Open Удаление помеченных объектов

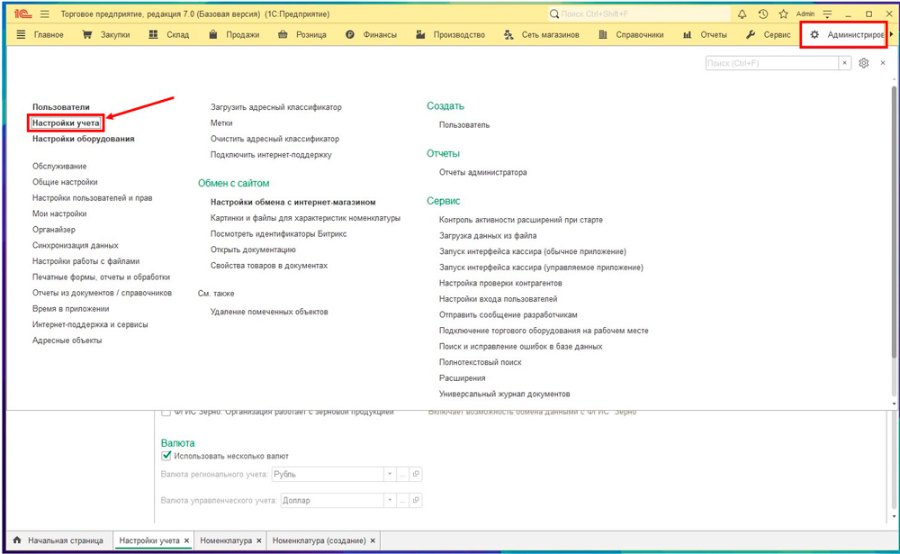269,312
